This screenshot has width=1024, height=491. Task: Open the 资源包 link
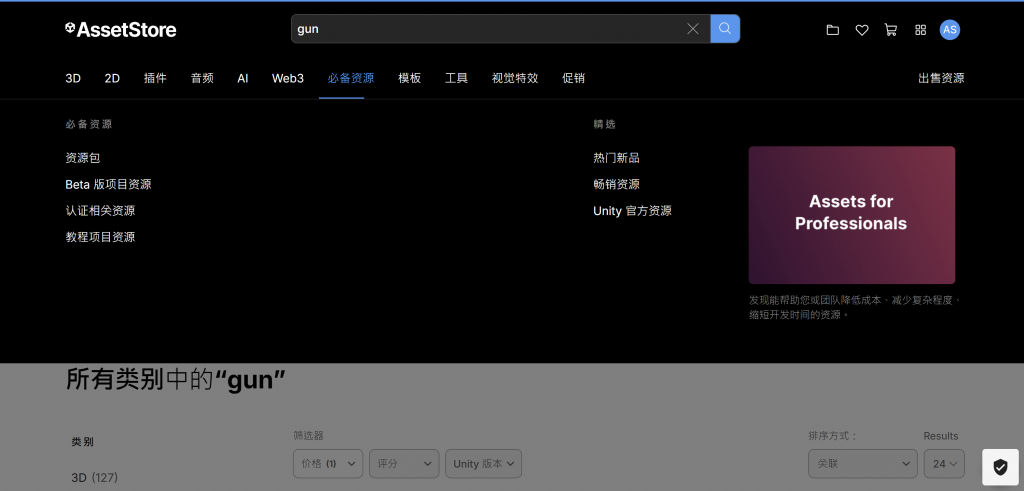pos(83,158)
